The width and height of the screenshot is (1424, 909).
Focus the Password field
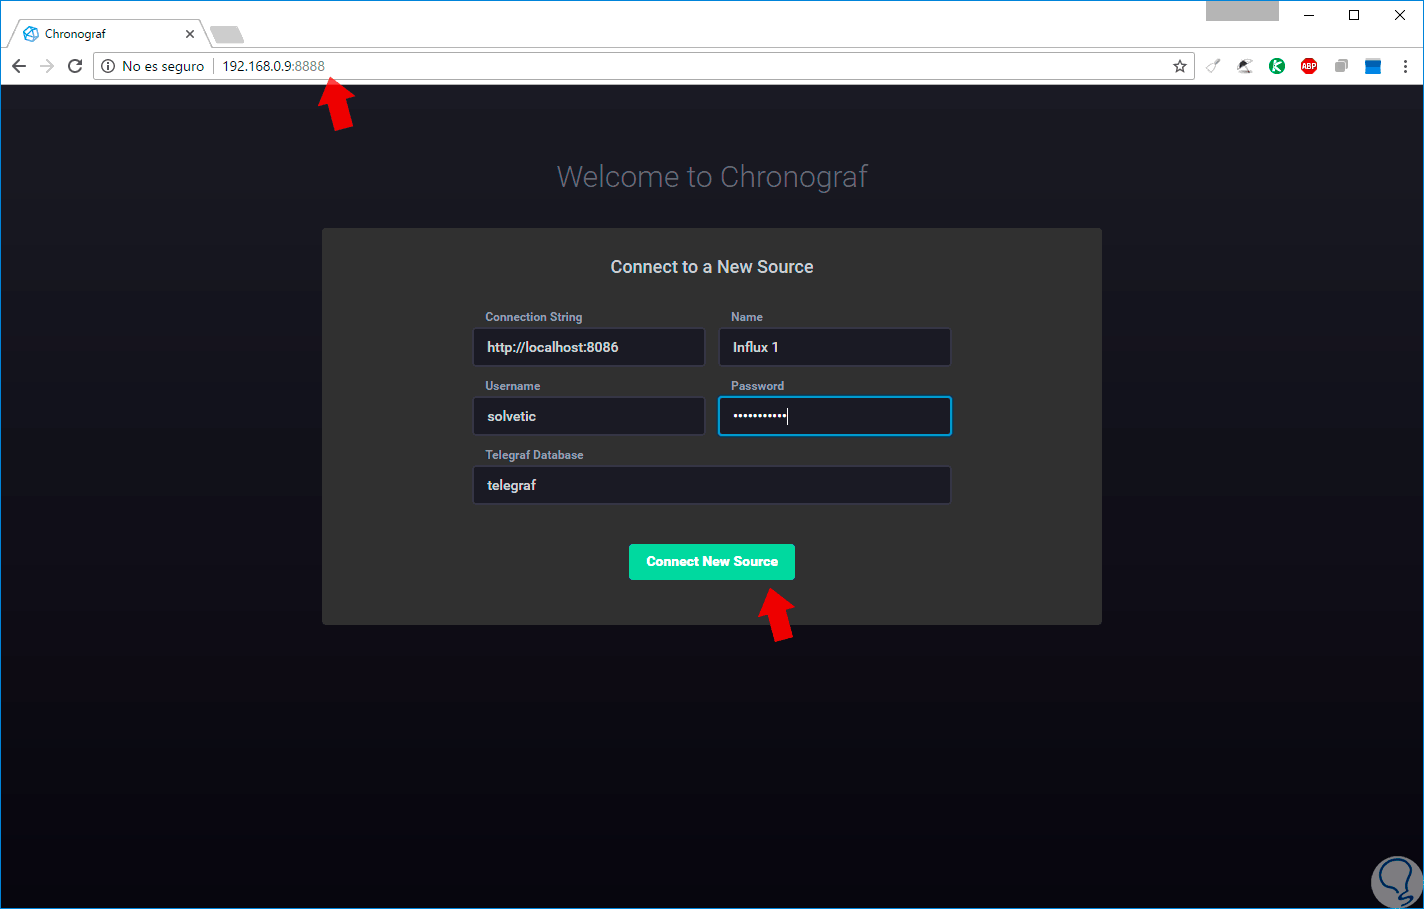[835, 416]
